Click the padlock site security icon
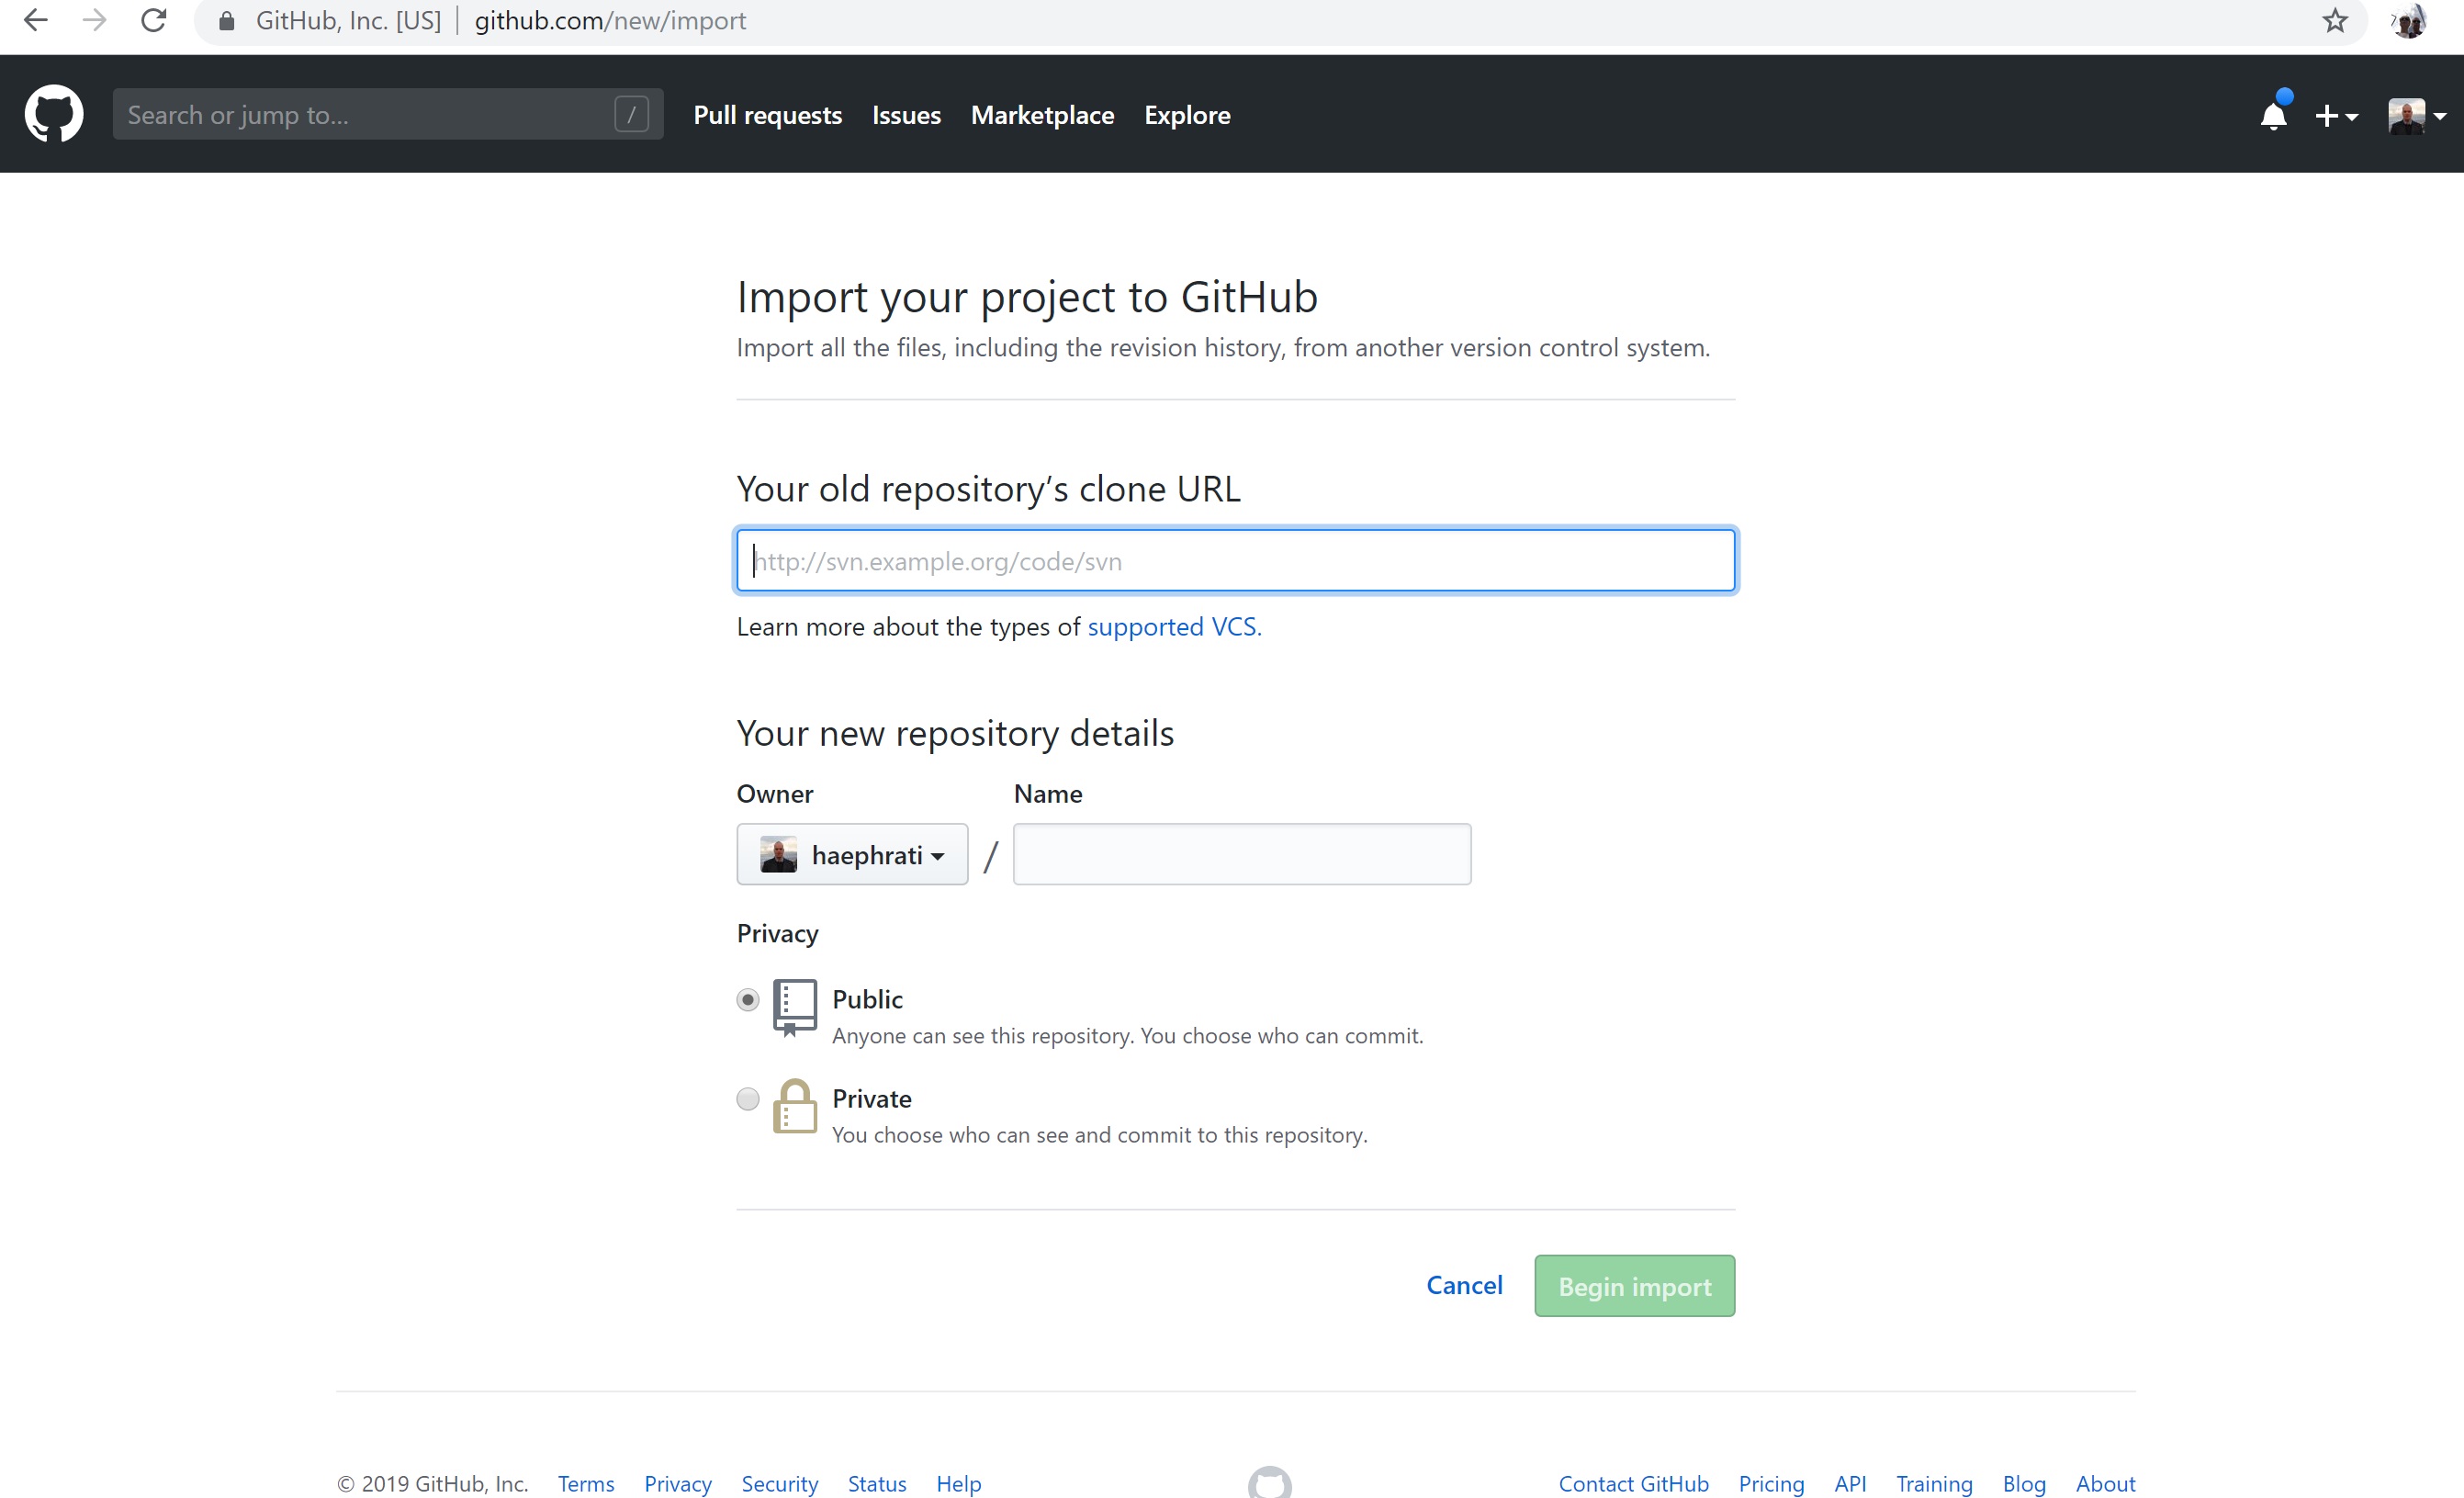This screenshot has height=1498, width=2464. [227, 21]
